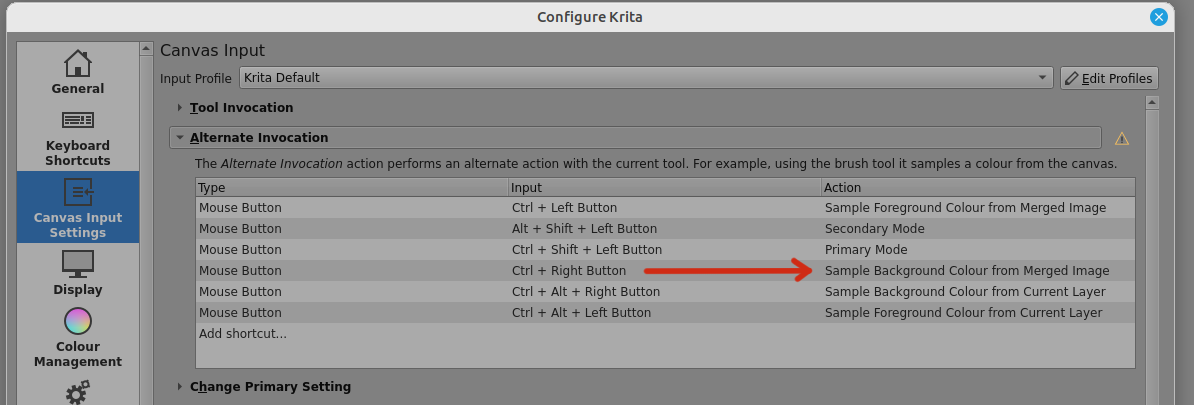The height and width of the screenshot is (405, 1194).
Task: Select the Ctrl + Left Button shortcut row
Action: point(564,208)
